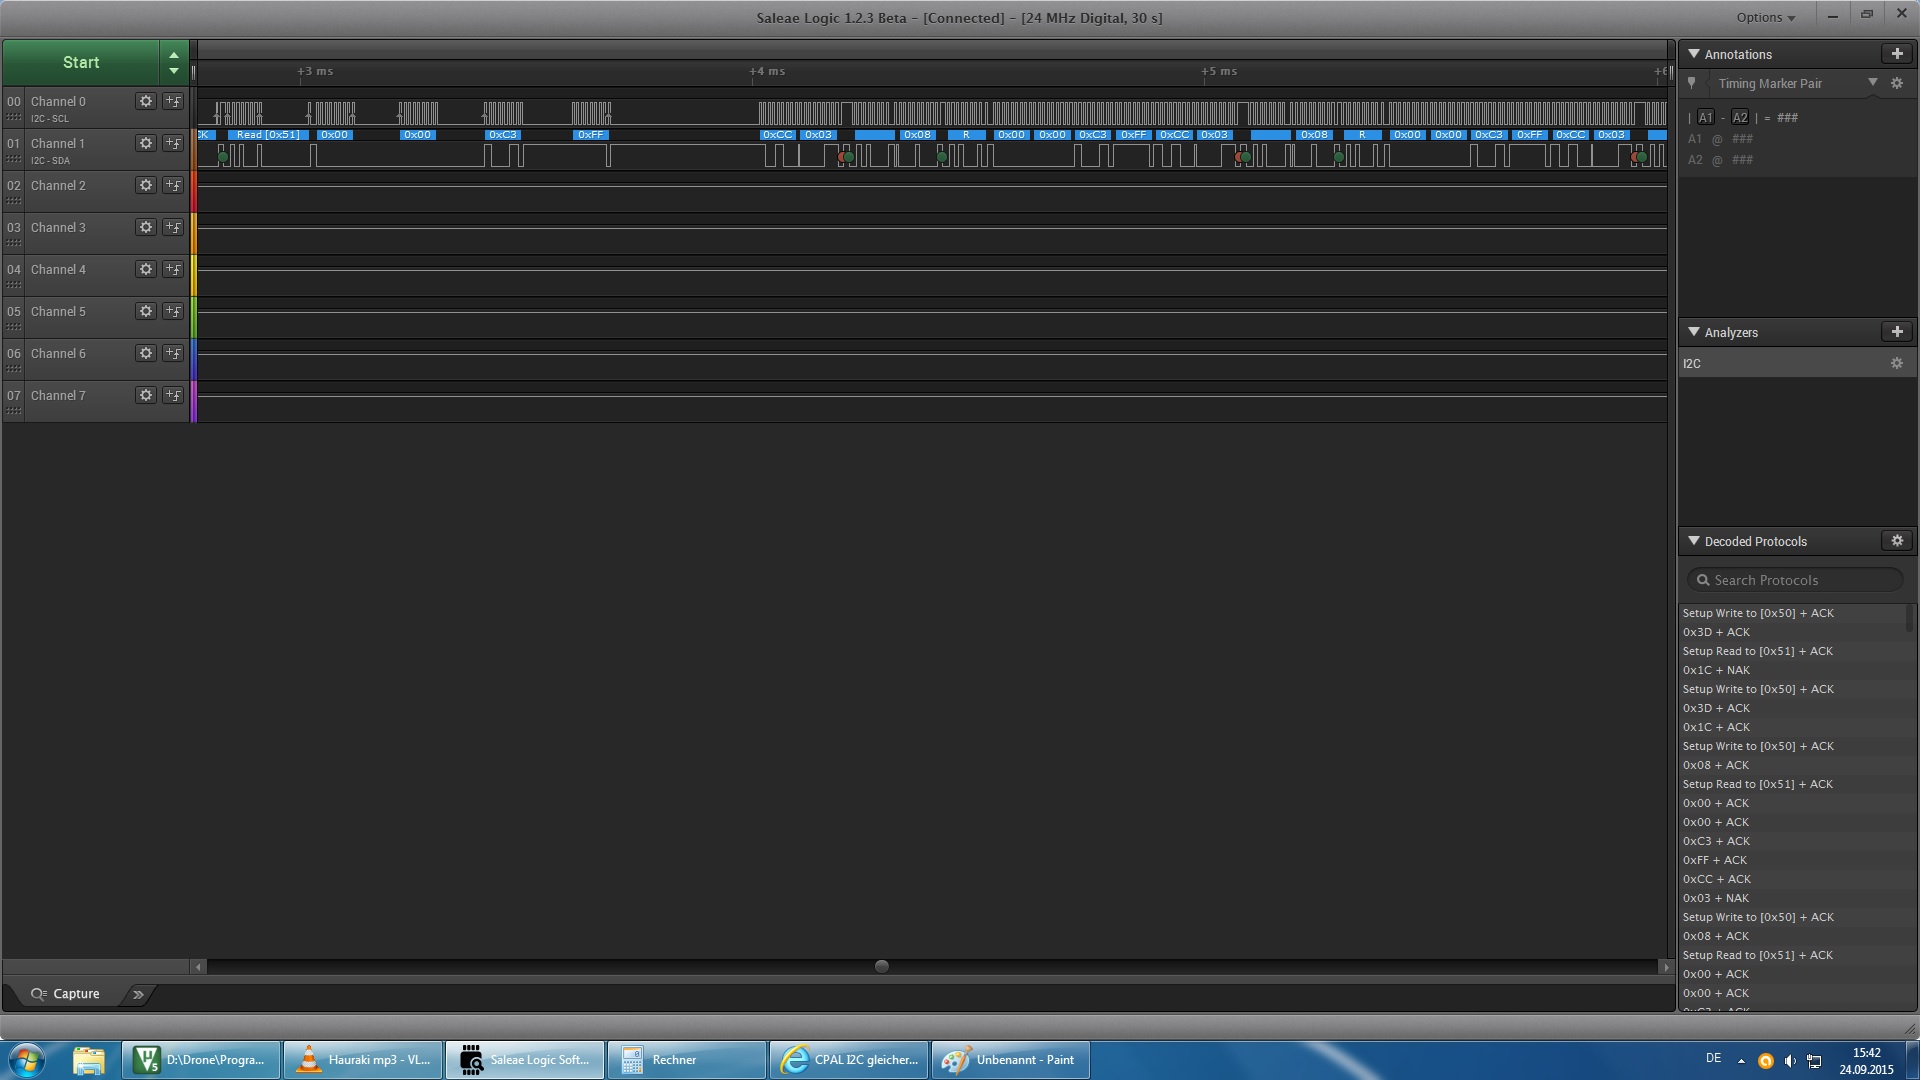Set trigger on Channel 0
The image size is (1920, 1080).
click(x=173, y=101)
